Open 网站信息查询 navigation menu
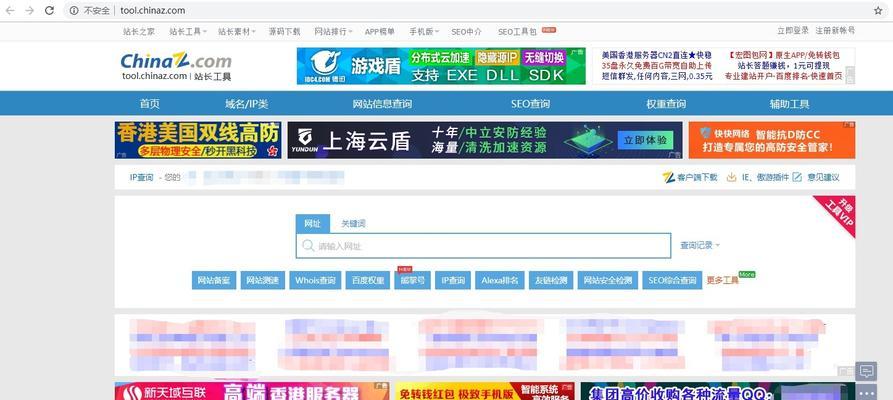The image size is (893, 400). pyautogui.click(x=382, y=104)
